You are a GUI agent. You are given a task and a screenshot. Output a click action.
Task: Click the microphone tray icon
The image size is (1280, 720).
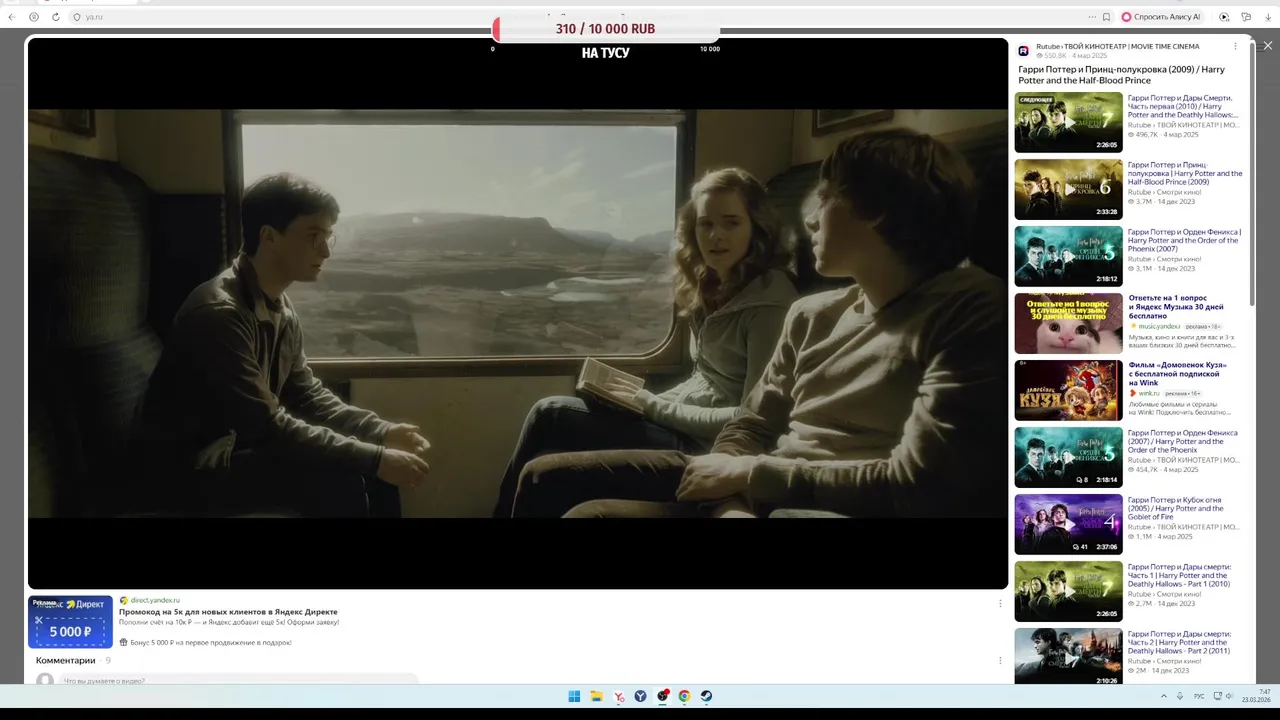1181,696
